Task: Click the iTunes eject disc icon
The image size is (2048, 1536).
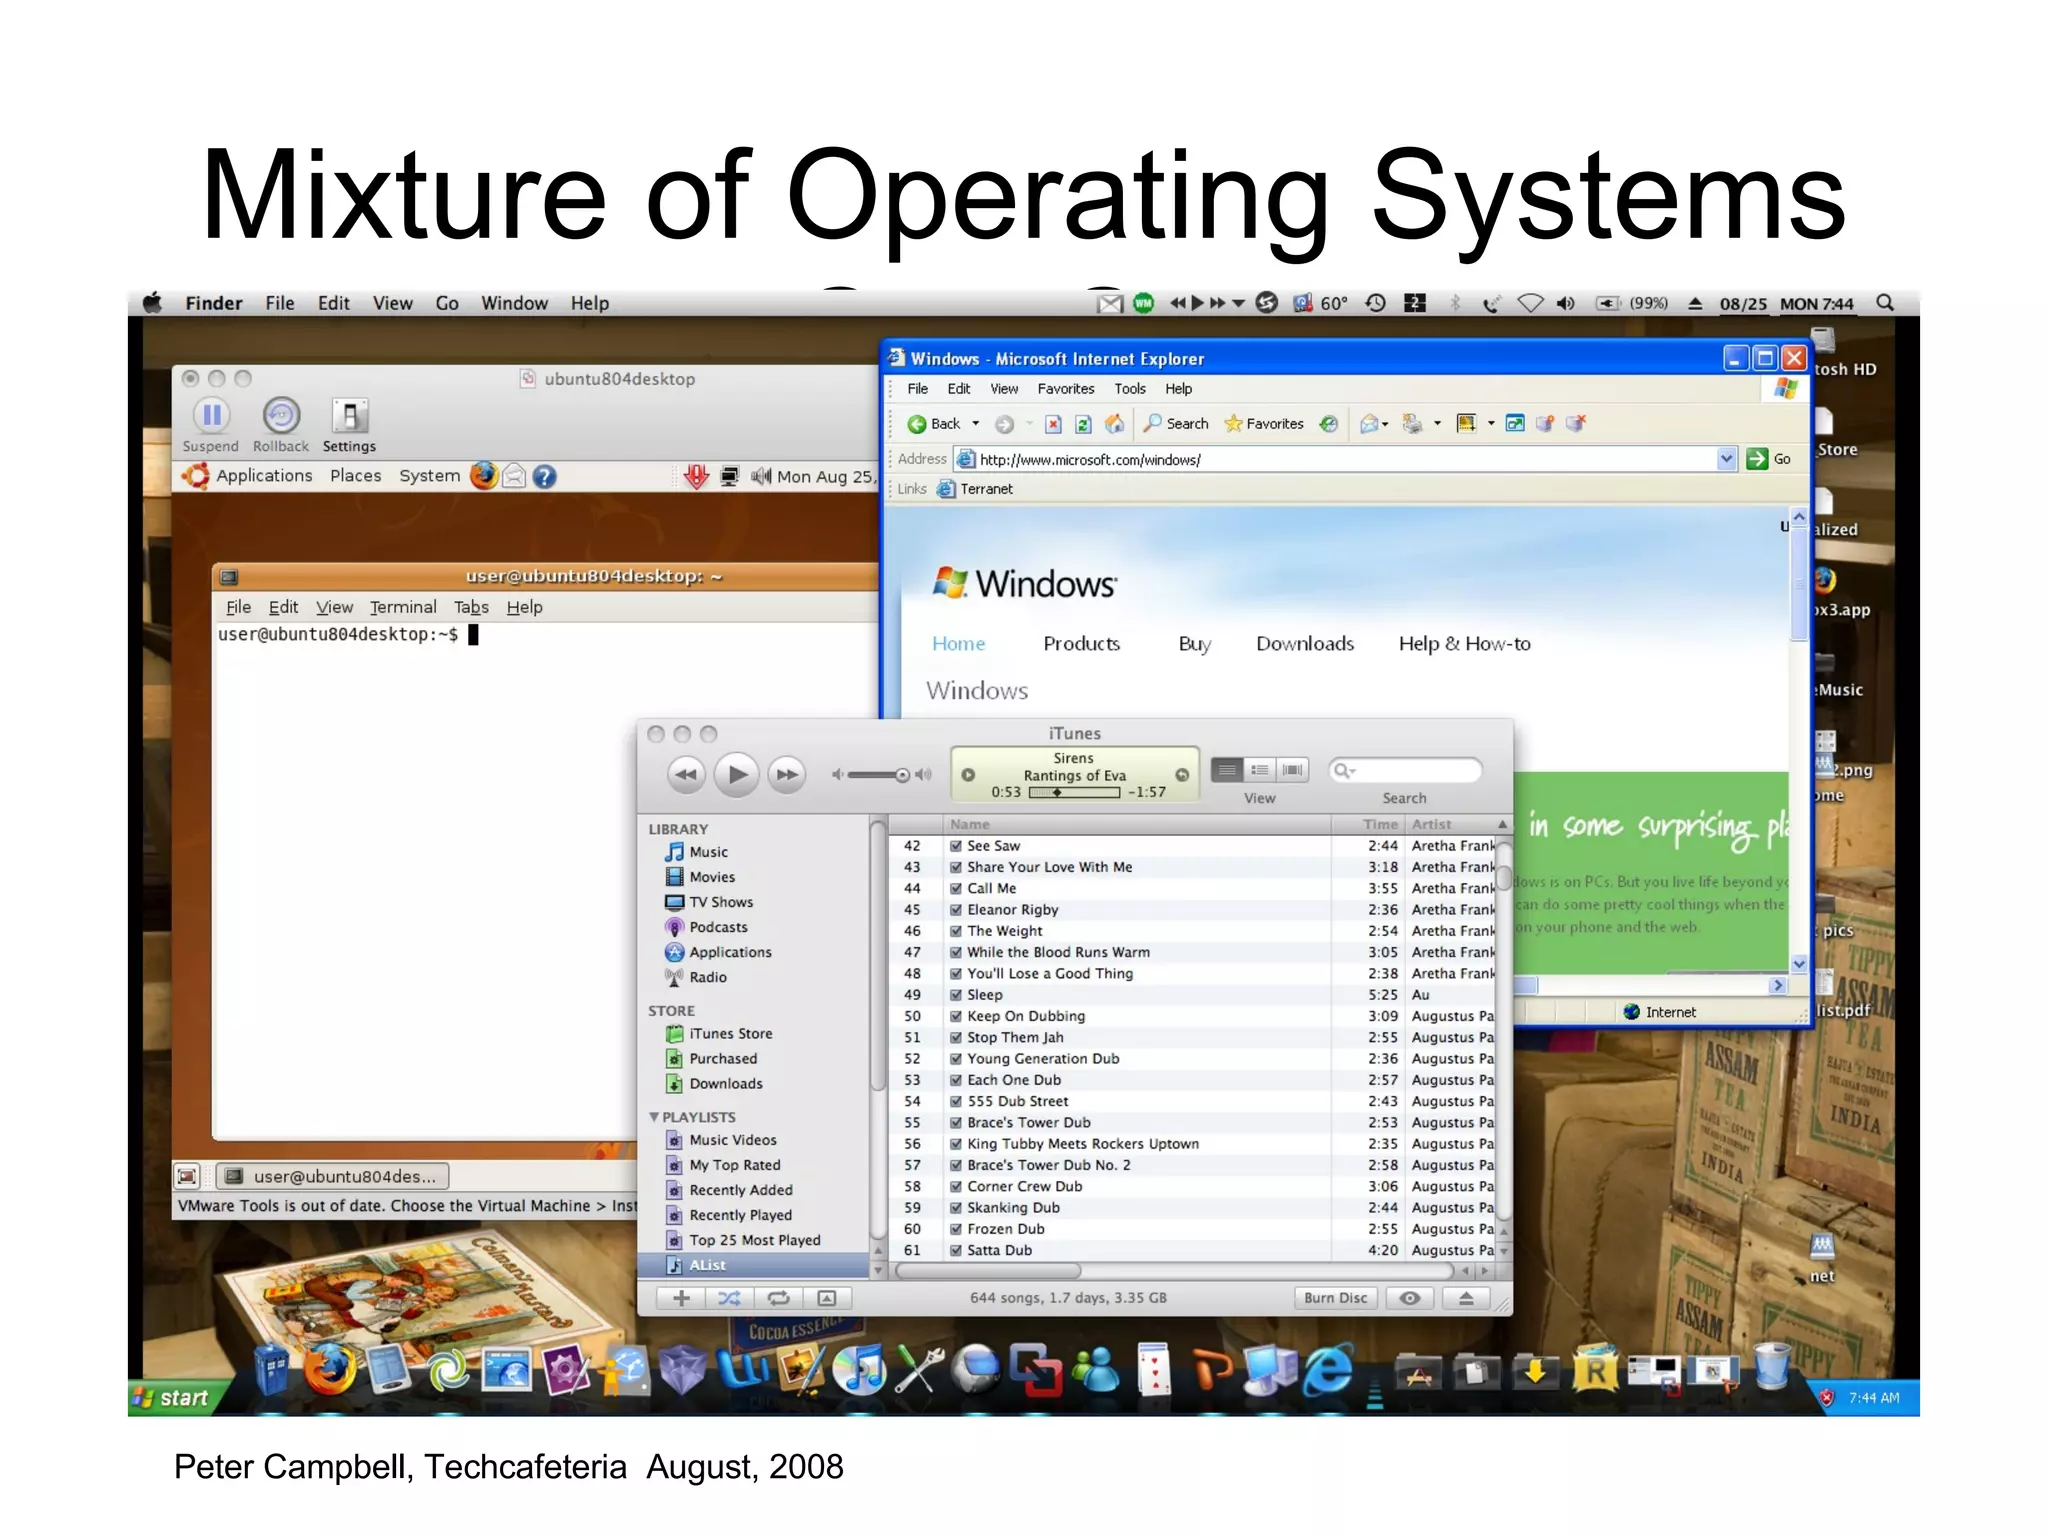Action: [x=1466, y=1298]
